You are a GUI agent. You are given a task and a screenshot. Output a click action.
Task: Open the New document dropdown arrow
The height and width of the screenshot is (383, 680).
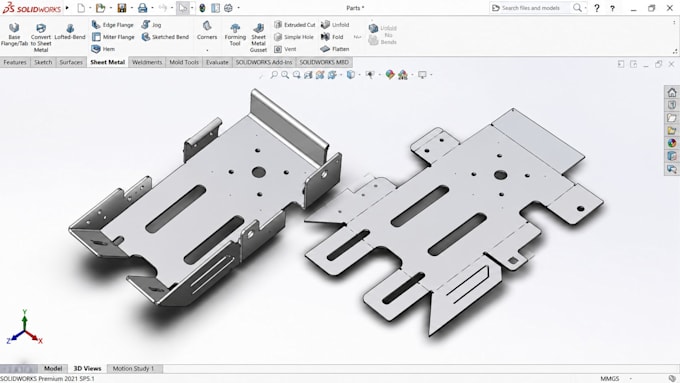click(90, 8)
